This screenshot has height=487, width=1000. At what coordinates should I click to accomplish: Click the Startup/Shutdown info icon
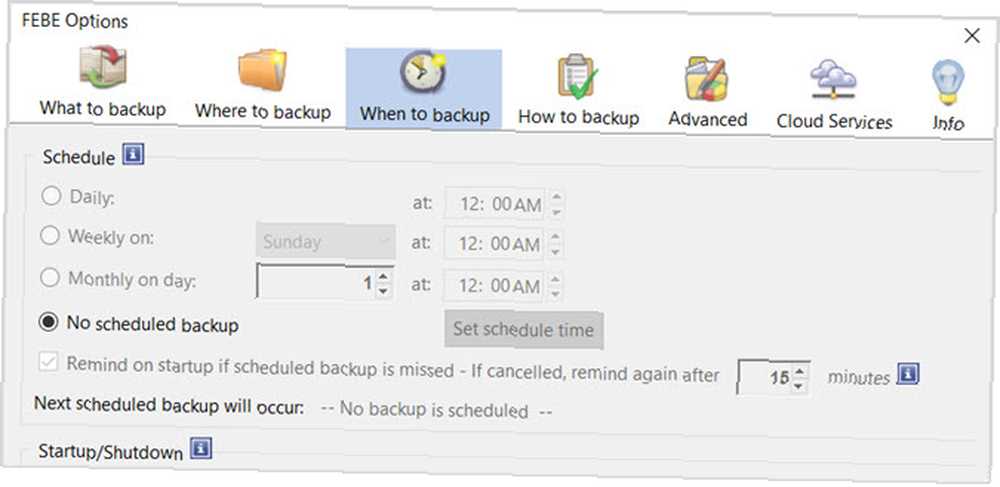coord(201,448)
